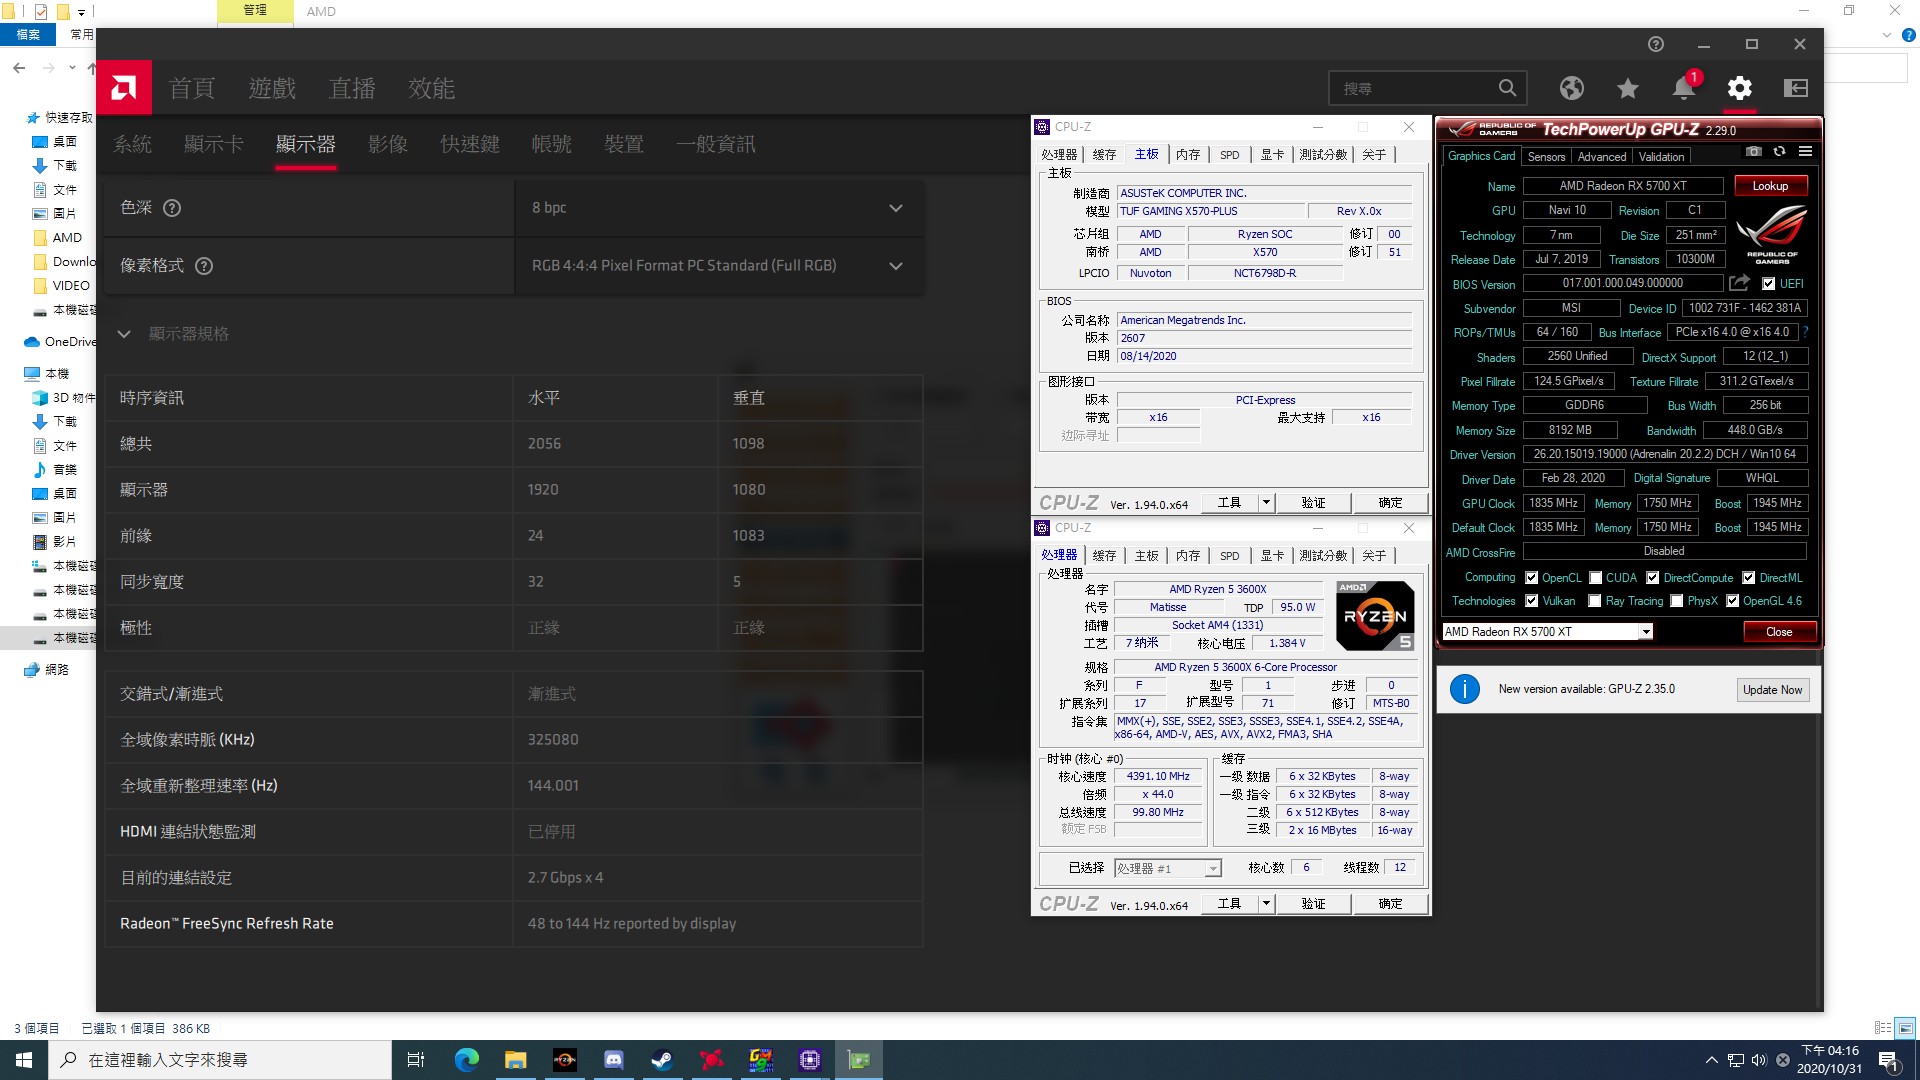Click the Lookup button in GPU-Z
The image size is (1920, 1080).
click(1770, 186)
